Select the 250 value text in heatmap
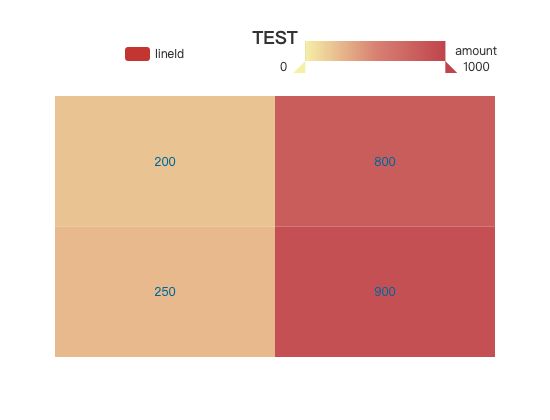The width and height of the screenshot is (550, 420). (x=165, y=292)
